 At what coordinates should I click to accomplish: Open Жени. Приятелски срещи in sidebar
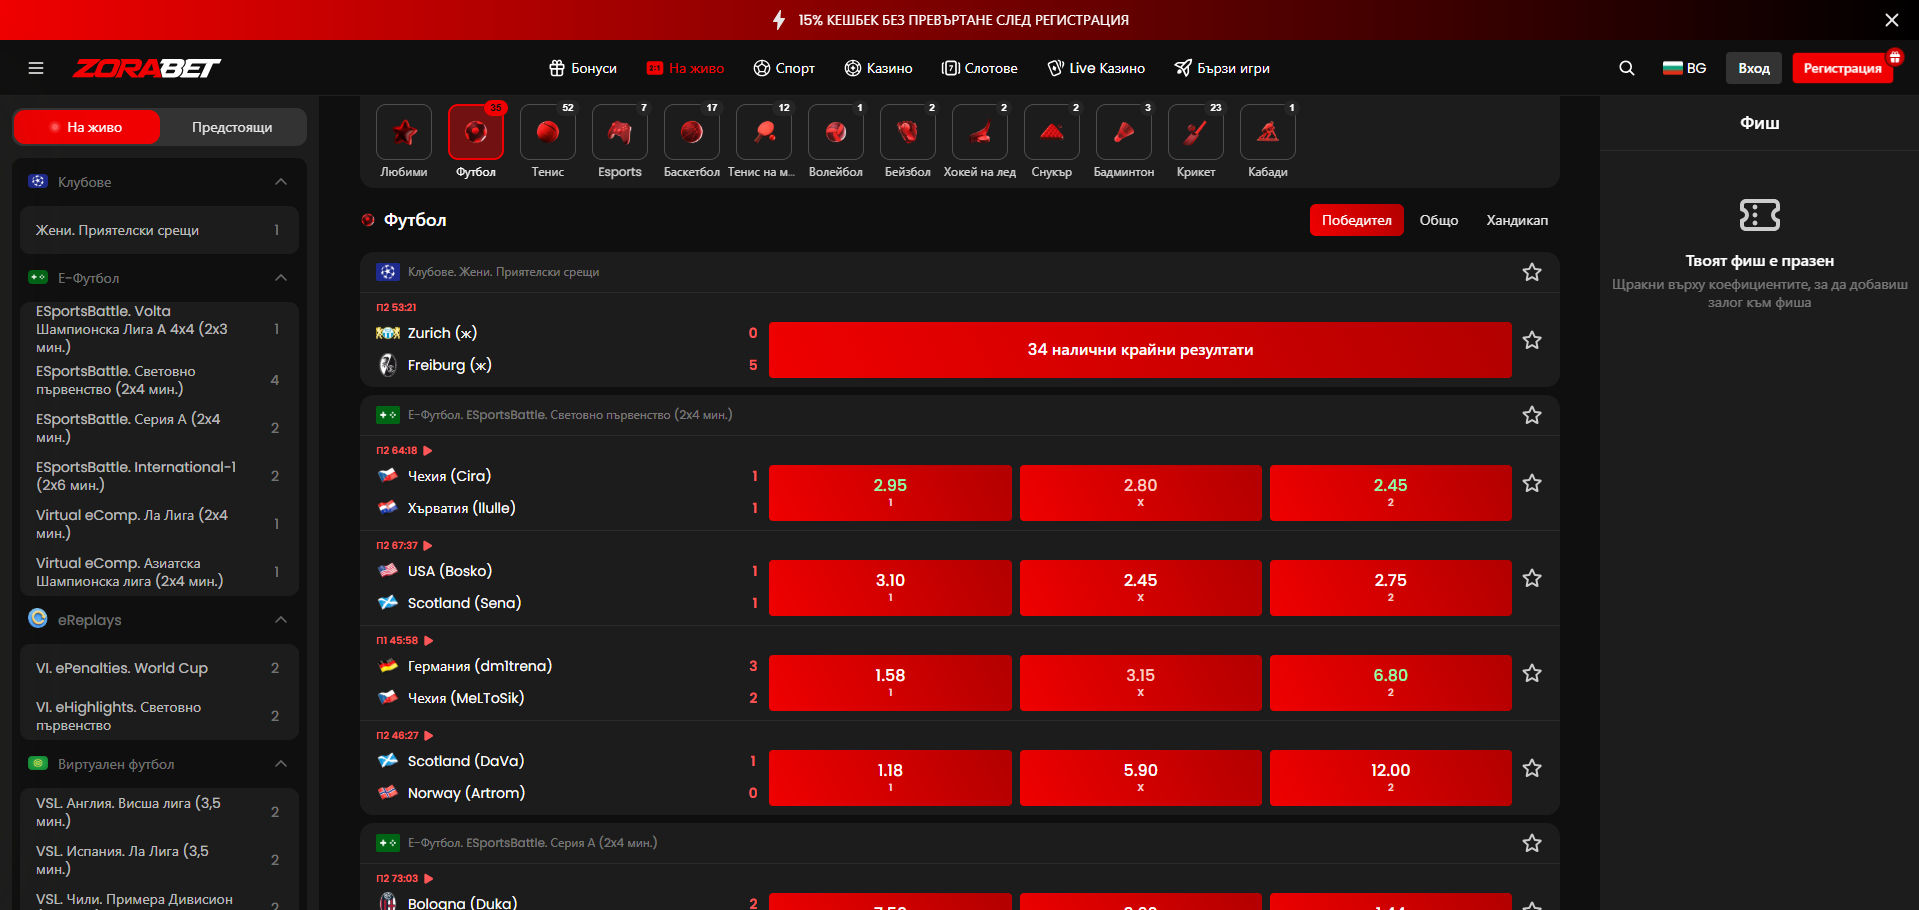159,230
